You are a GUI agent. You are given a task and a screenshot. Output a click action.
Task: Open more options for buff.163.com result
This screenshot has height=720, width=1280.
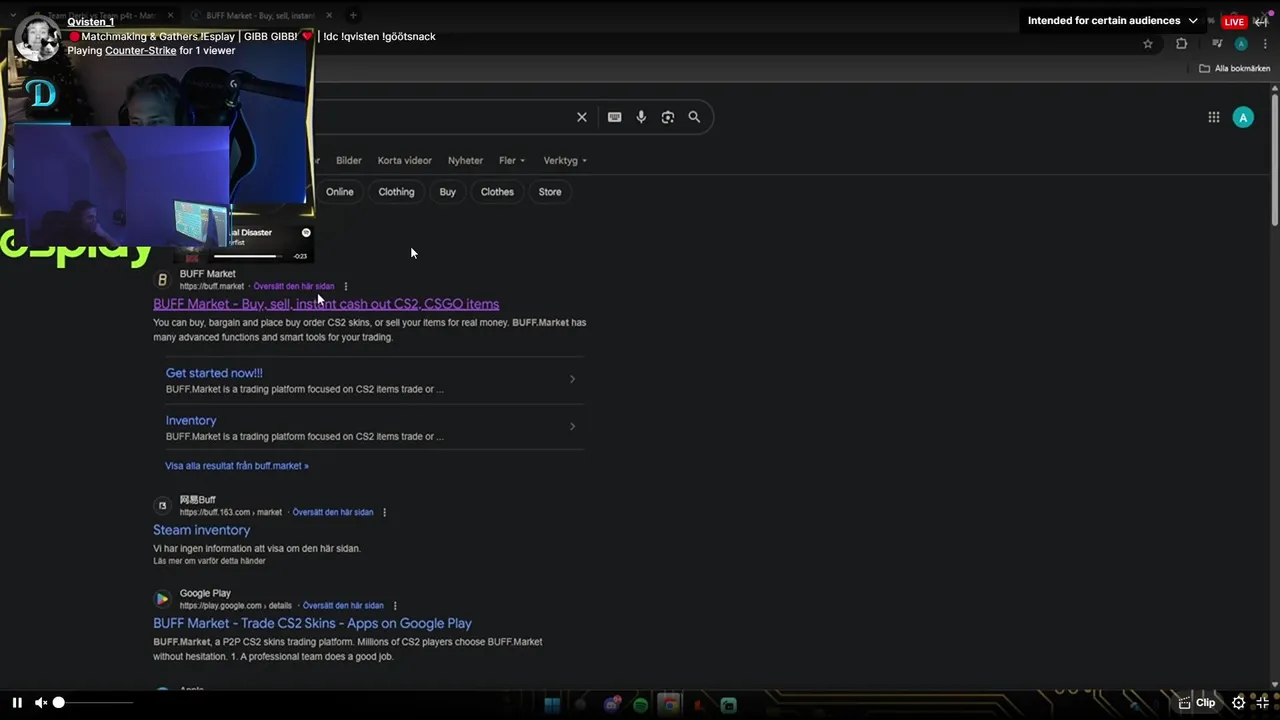(x=384, y=512)
